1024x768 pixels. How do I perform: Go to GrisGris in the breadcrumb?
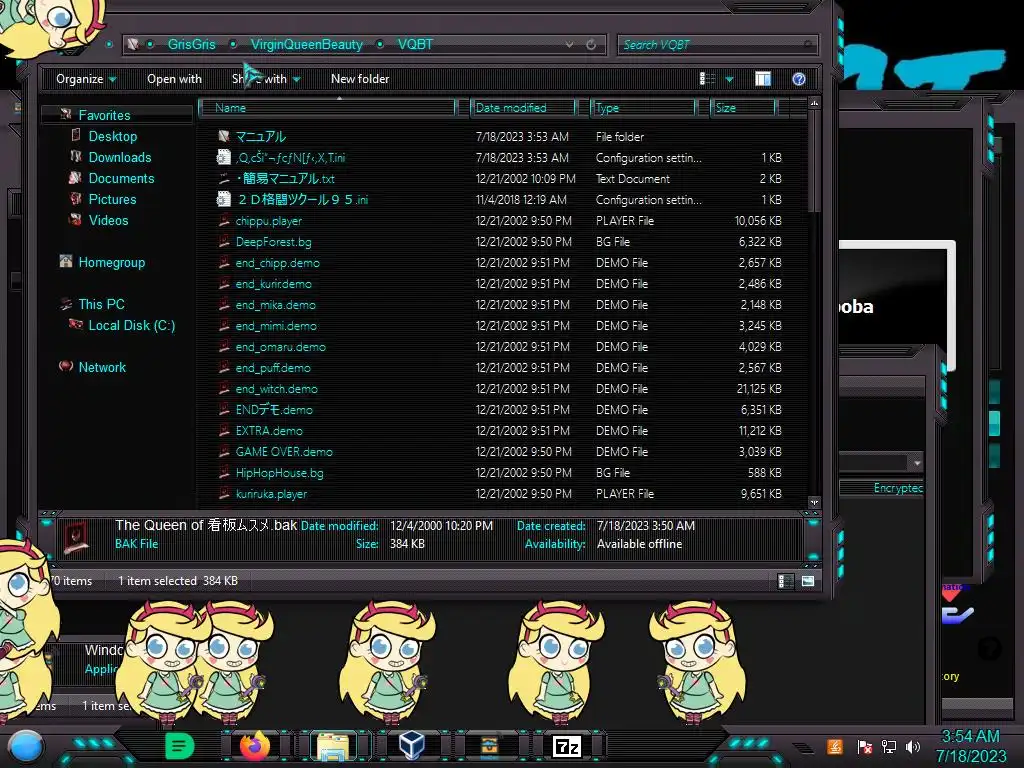point(191,44)
